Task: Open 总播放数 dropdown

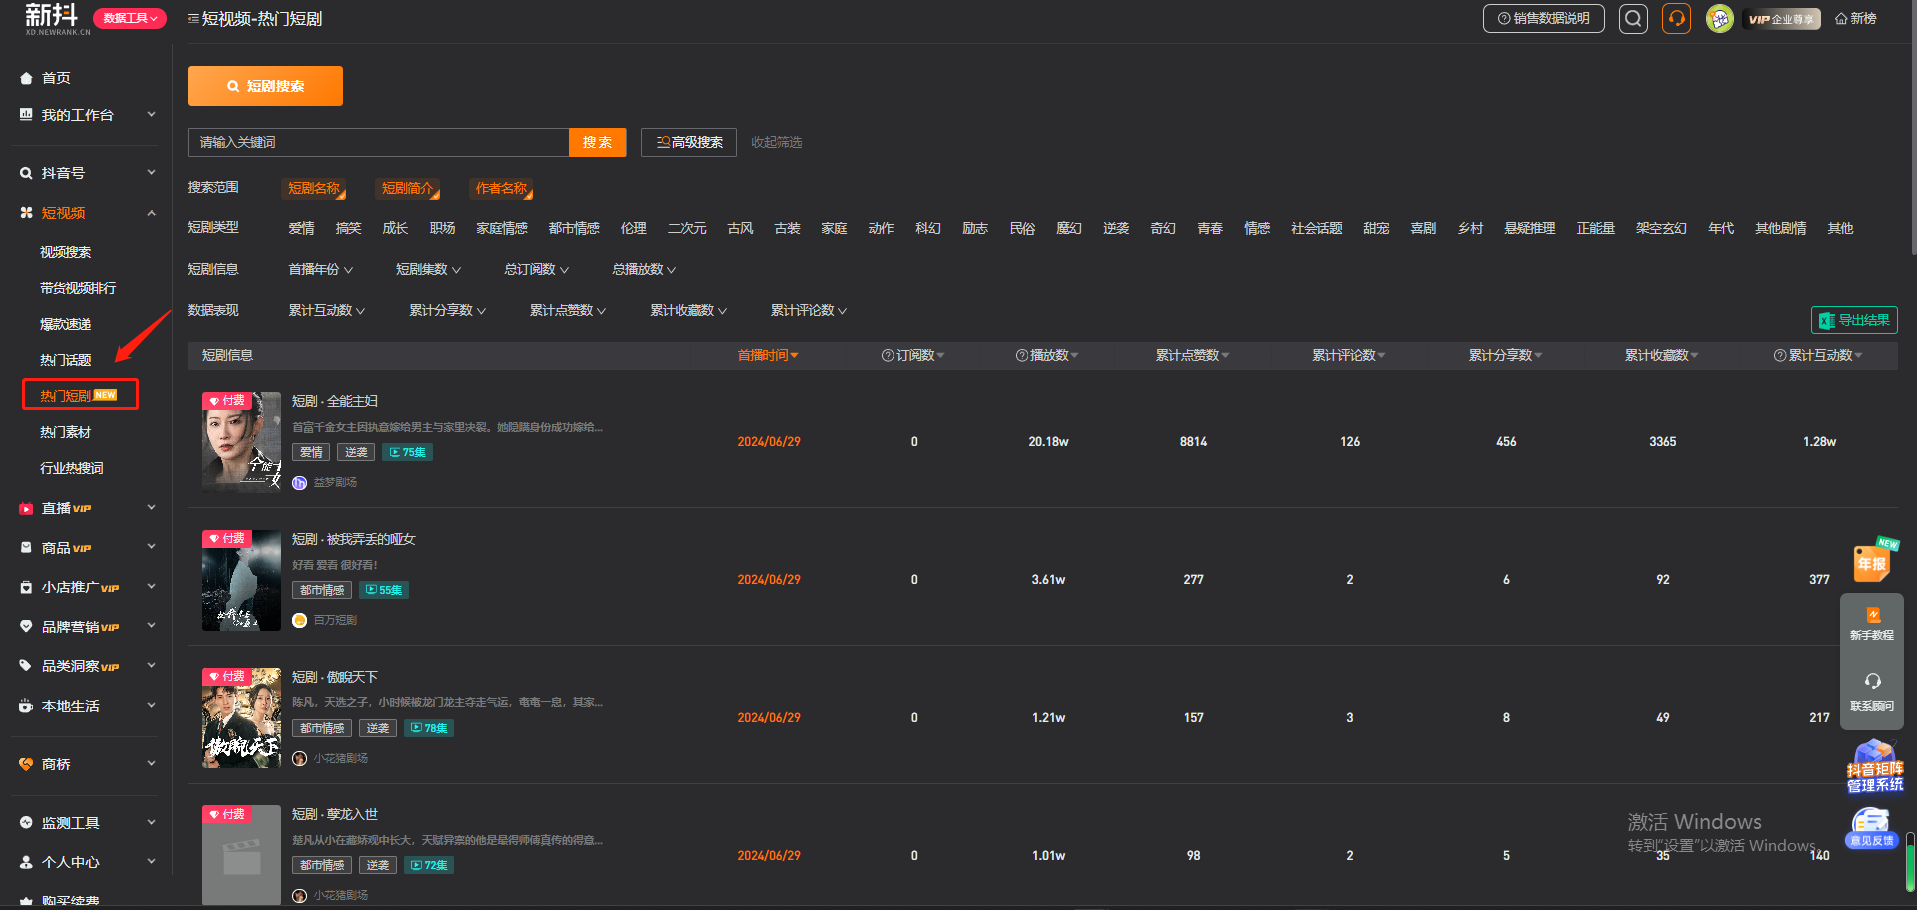Action: tap(644, 269)
